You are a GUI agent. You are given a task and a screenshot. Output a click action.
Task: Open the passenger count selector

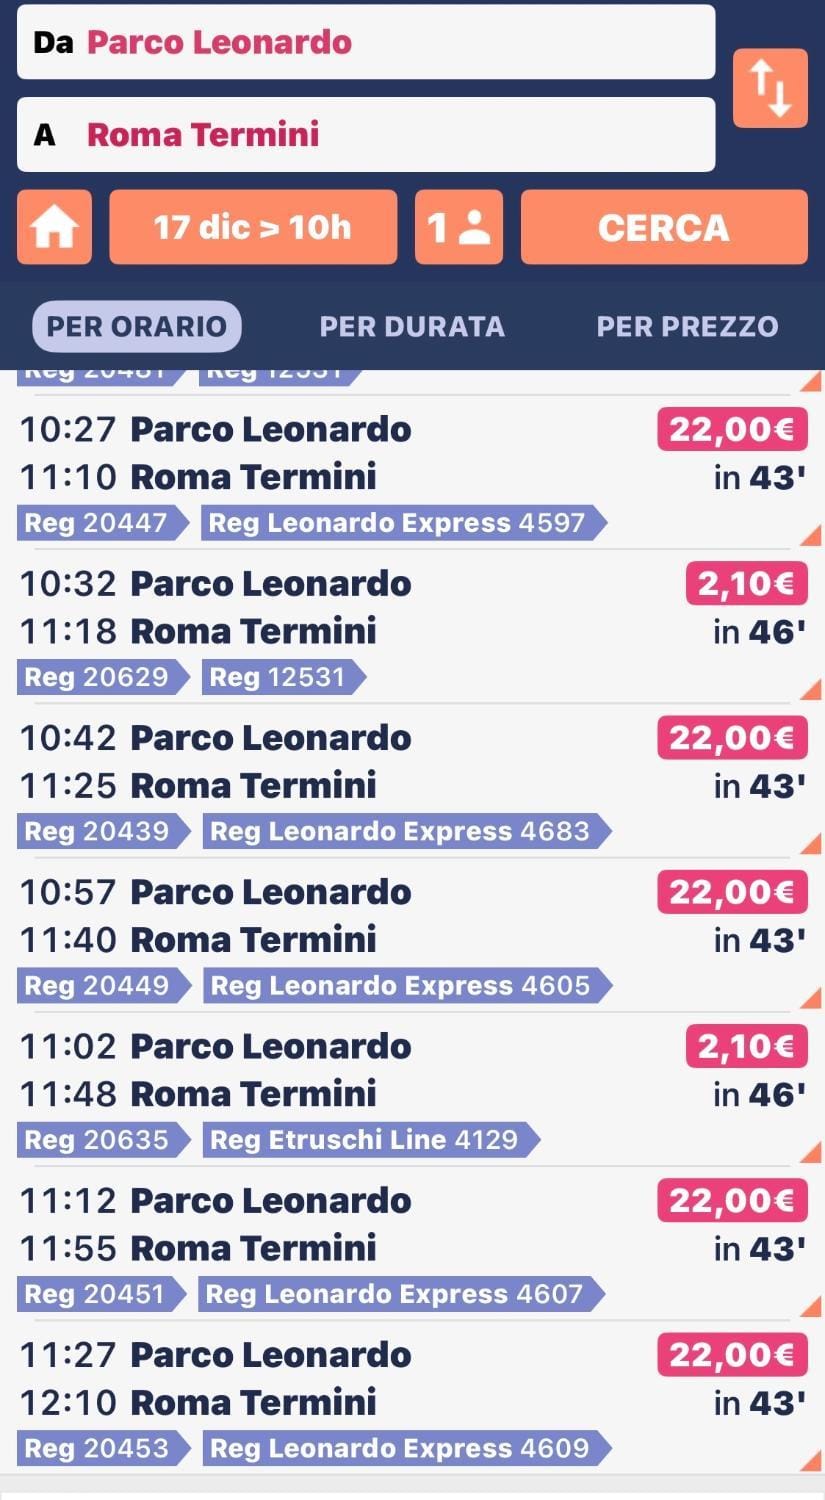click(x=459, y=227)
